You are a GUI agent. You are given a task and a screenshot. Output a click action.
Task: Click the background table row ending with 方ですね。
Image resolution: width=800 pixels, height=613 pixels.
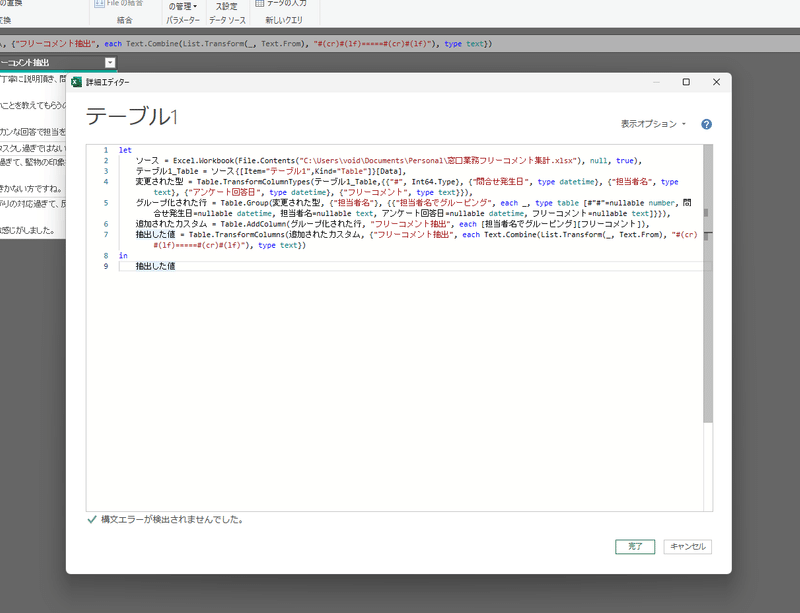point(33,188)
